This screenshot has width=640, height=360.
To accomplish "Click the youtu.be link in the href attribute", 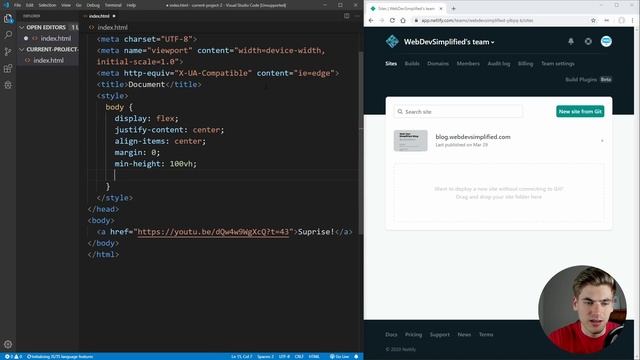I will (x=213, y=232).
